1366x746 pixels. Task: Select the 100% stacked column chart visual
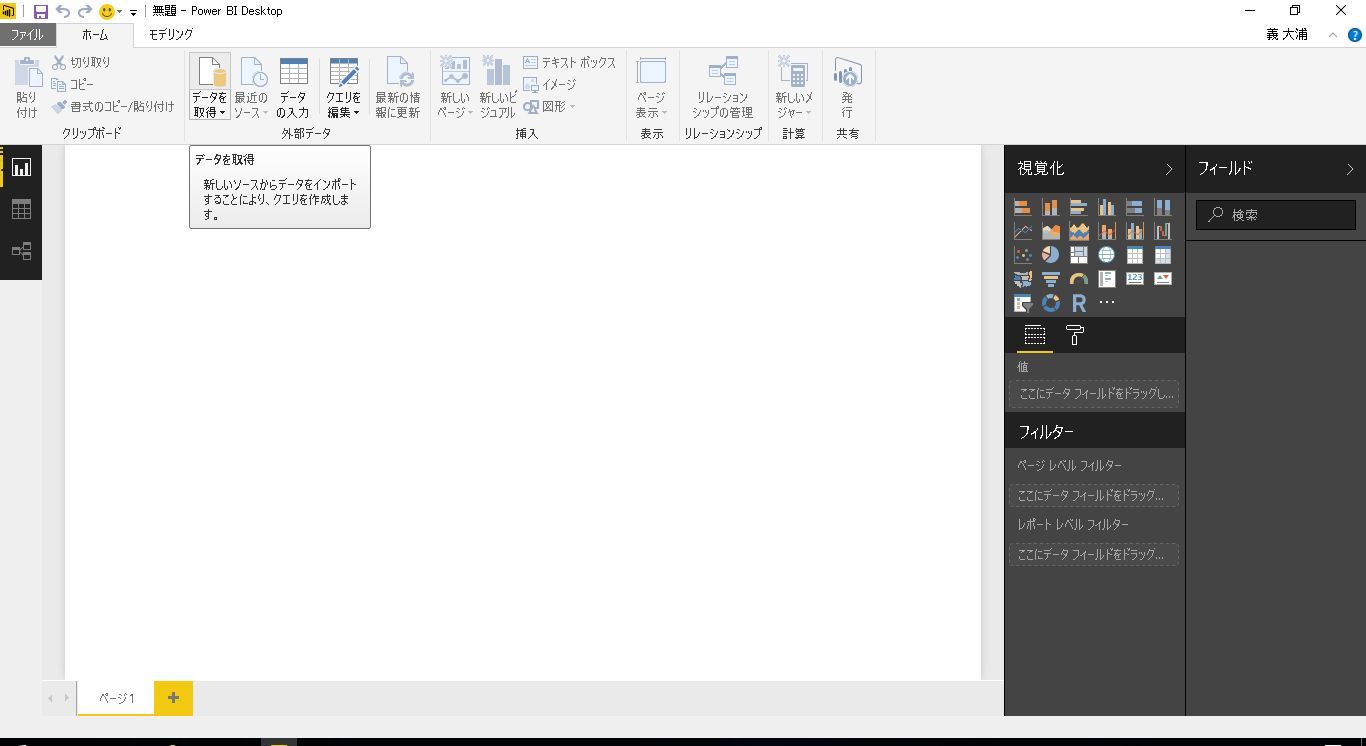1162,207
